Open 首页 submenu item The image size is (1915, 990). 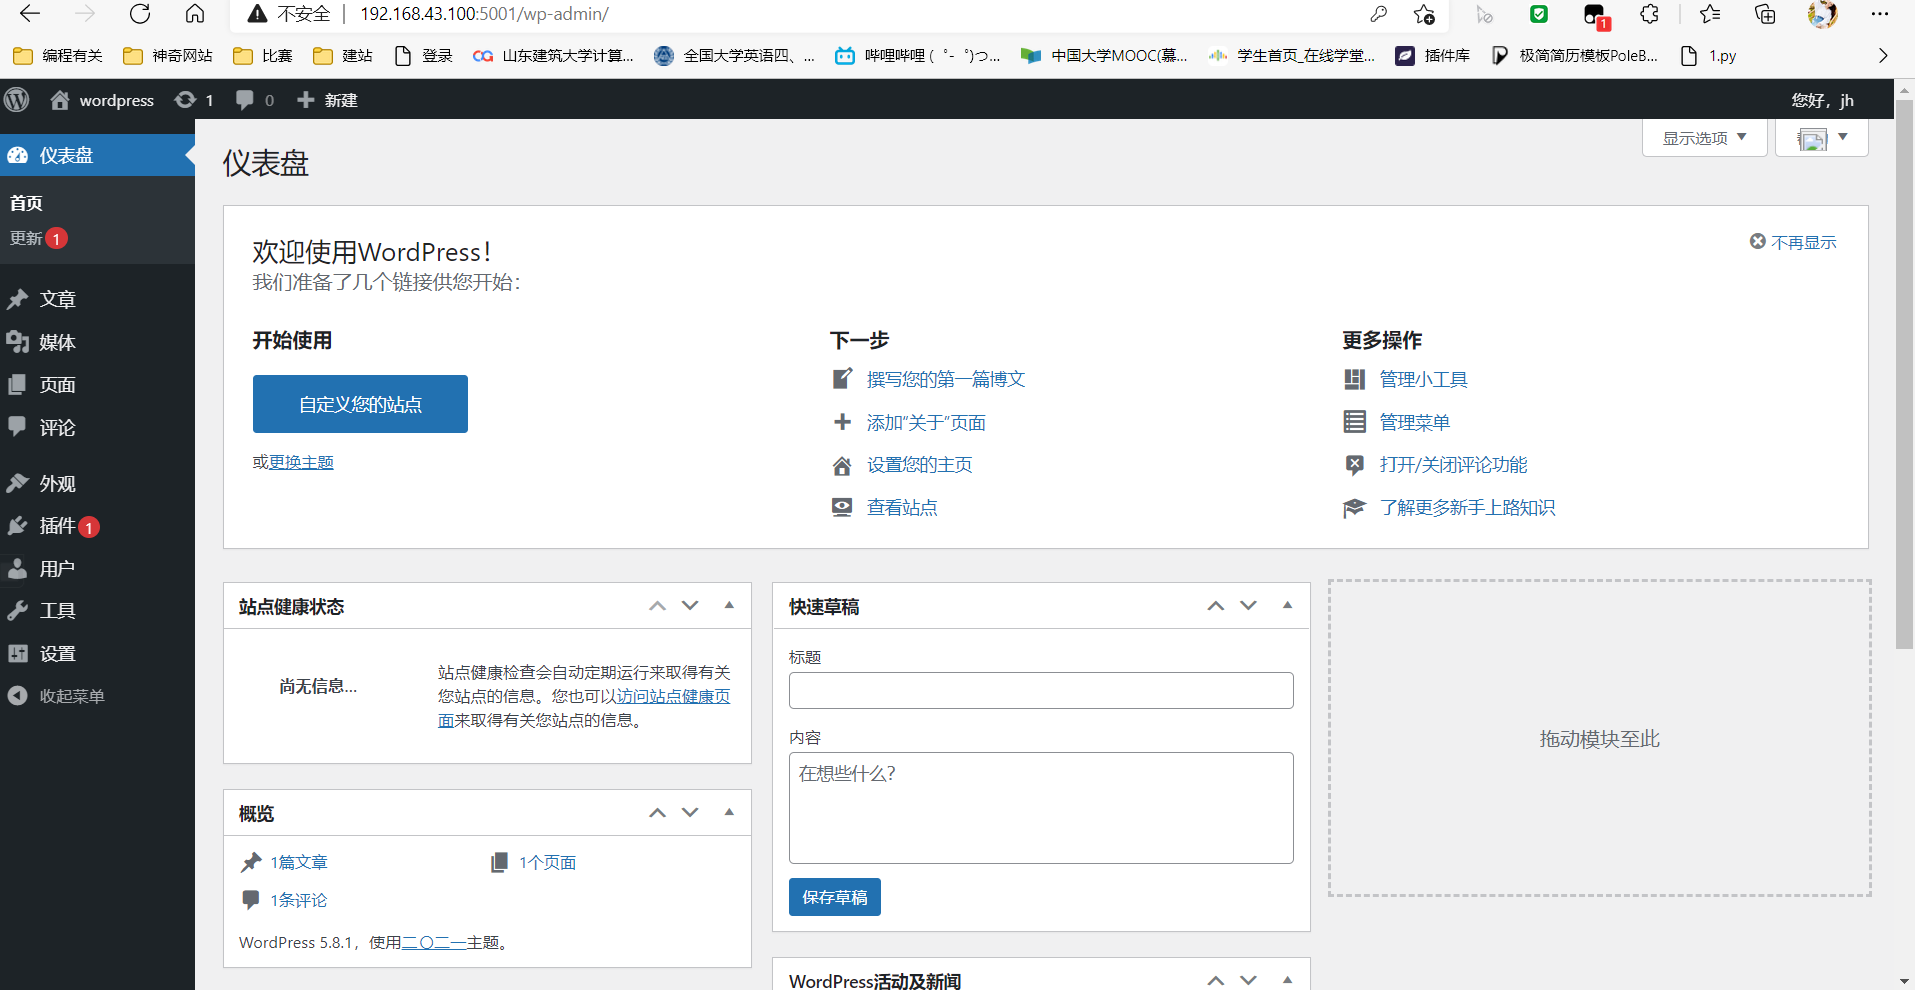(x=26, y=203)
